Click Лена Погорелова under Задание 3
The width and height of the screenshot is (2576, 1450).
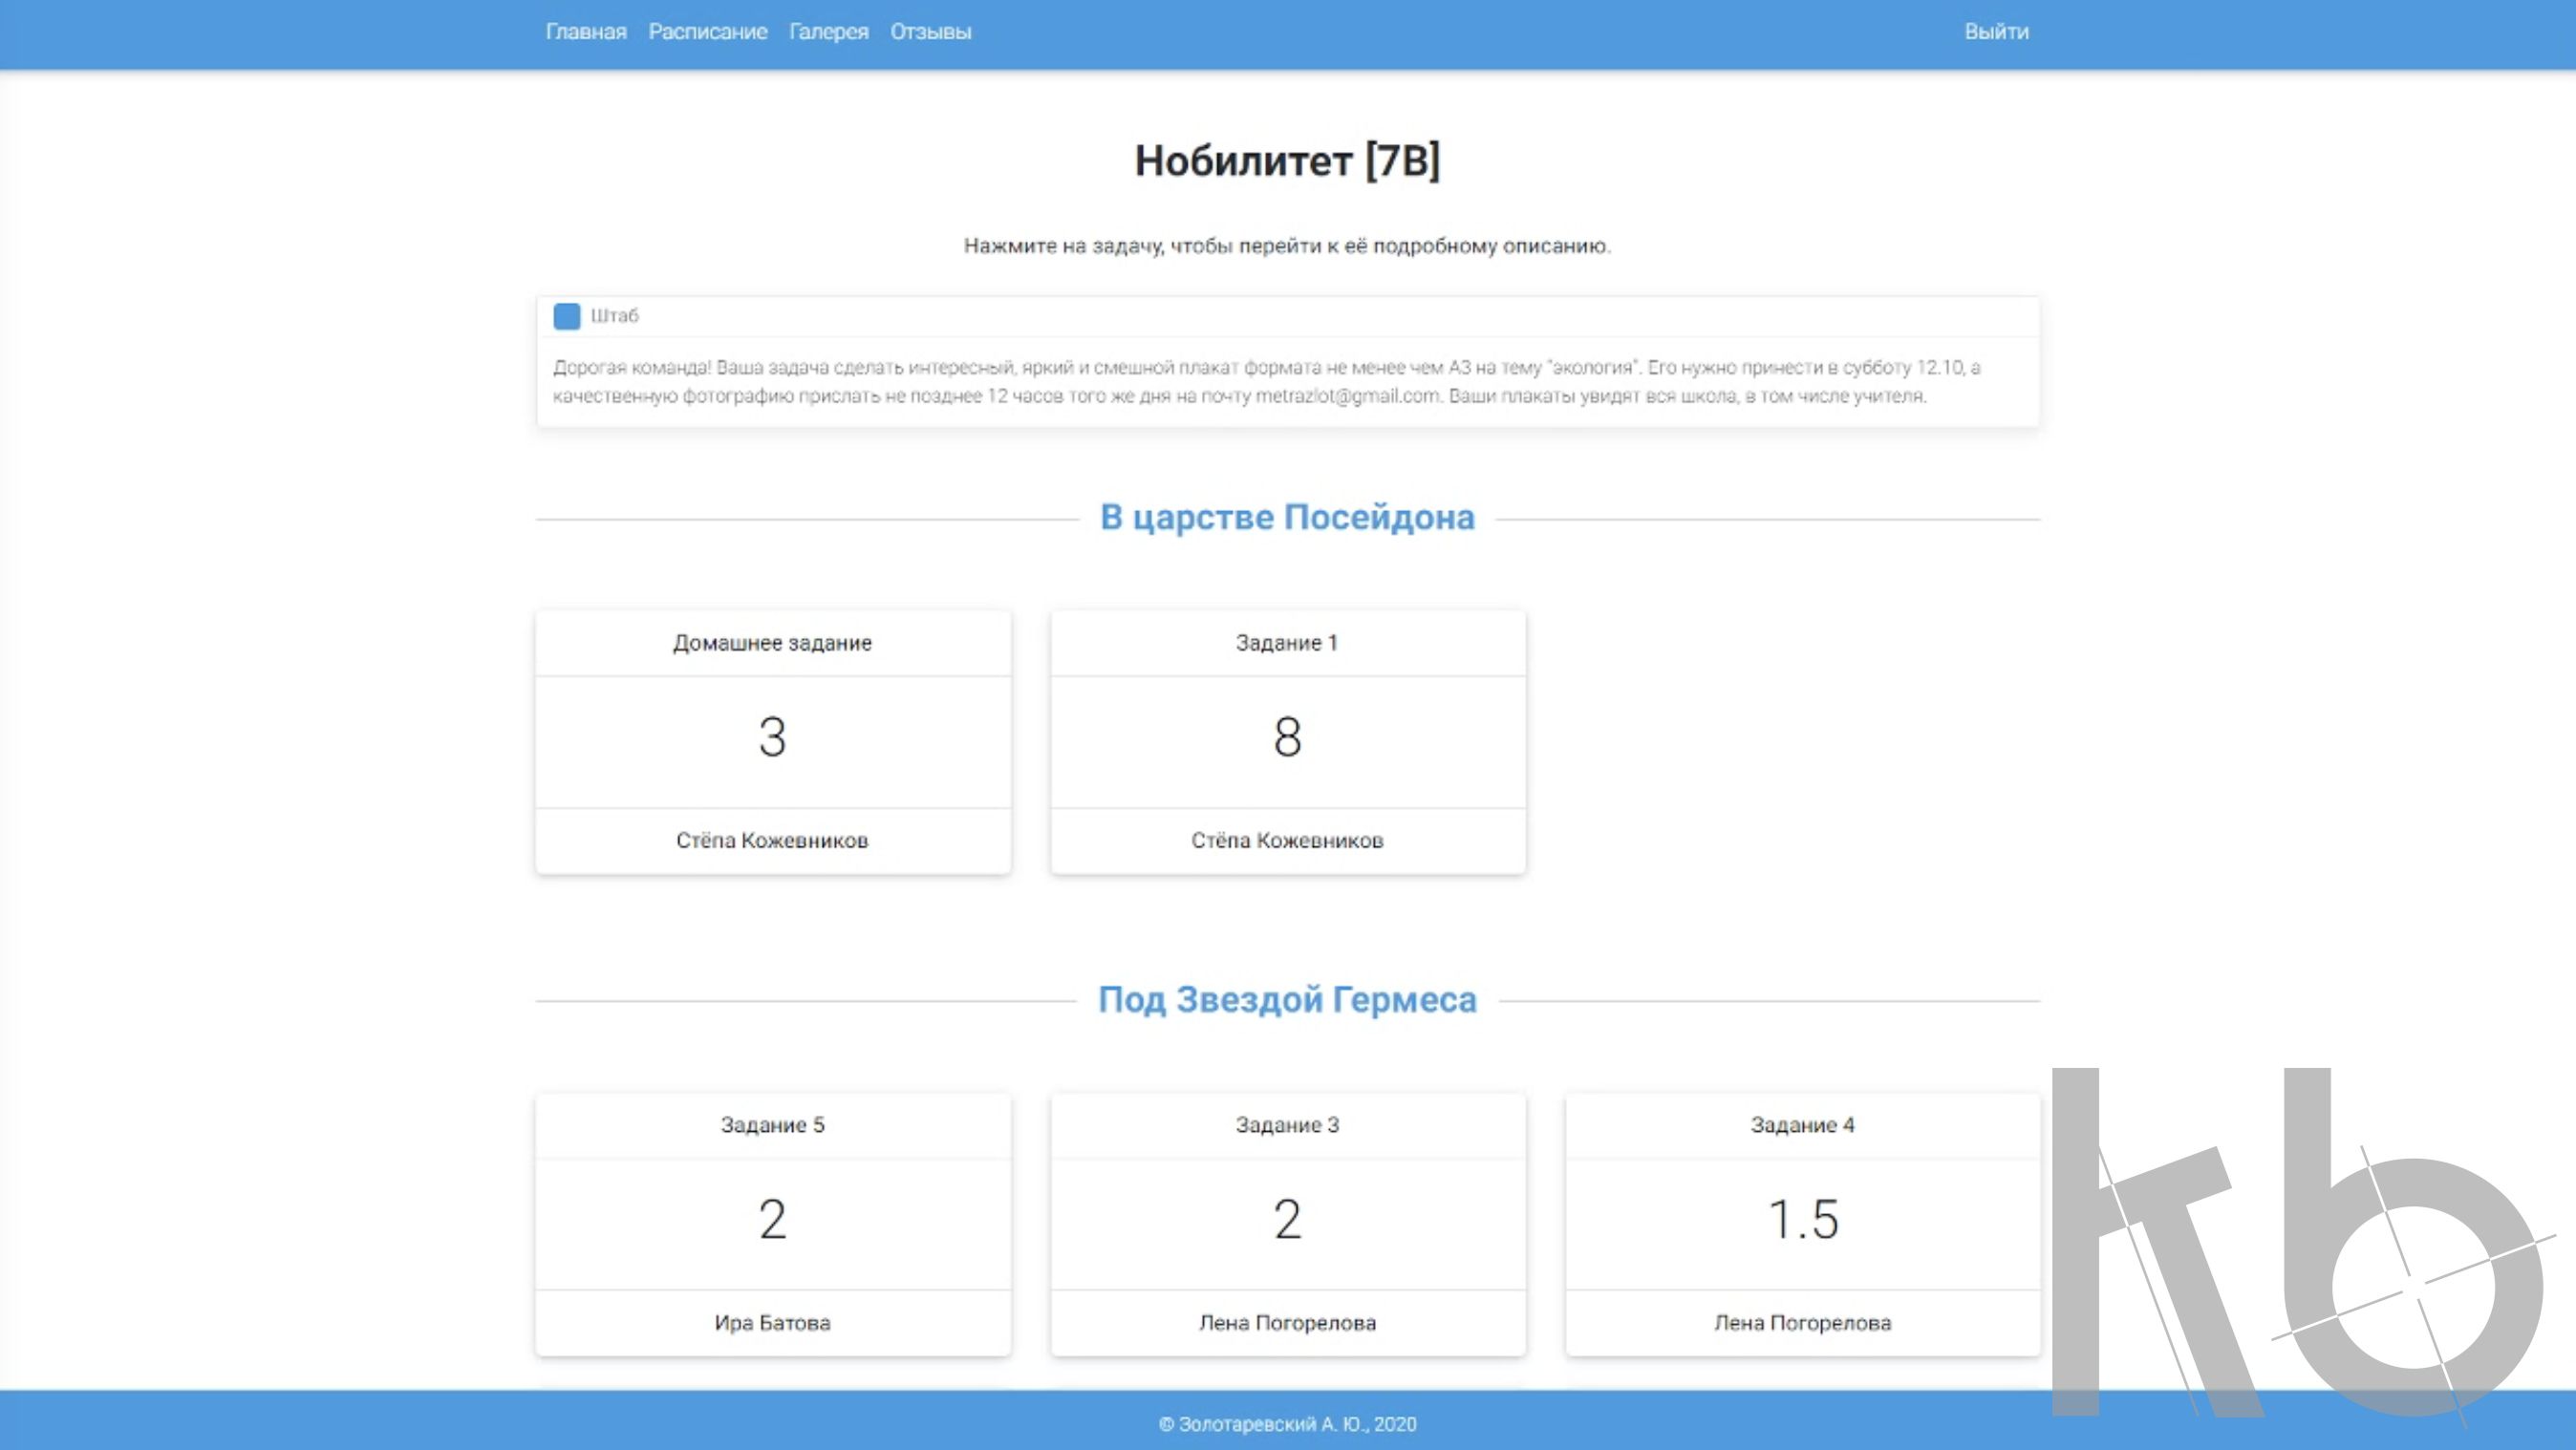pos(1287,1322)
